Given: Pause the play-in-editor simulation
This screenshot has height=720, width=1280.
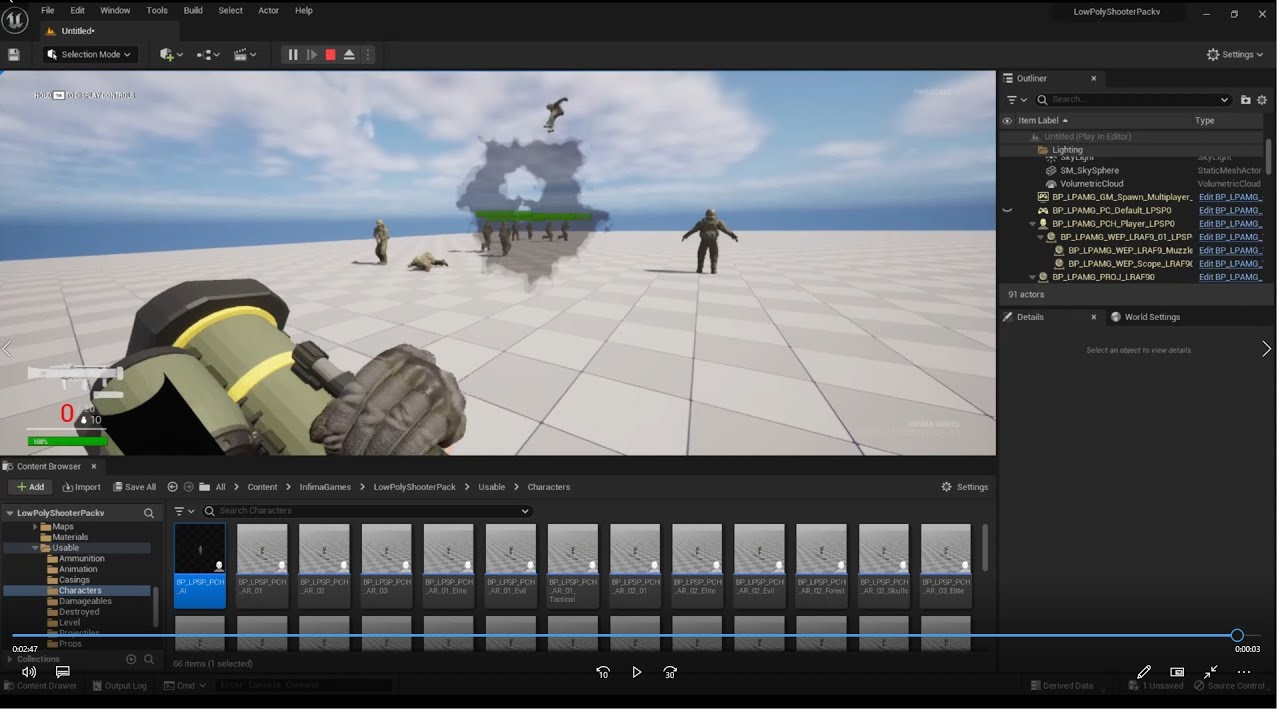Looking at the screenshot, I should 293,55.
